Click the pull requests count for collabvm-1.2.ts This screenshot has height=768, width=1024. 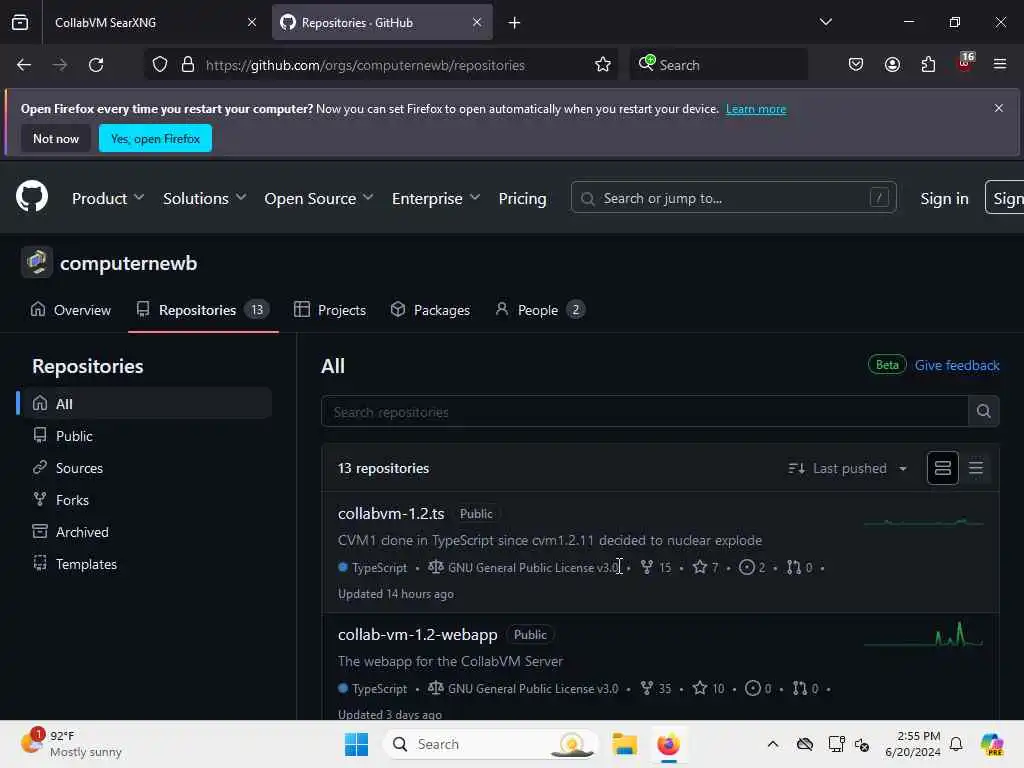coord(799,568)
